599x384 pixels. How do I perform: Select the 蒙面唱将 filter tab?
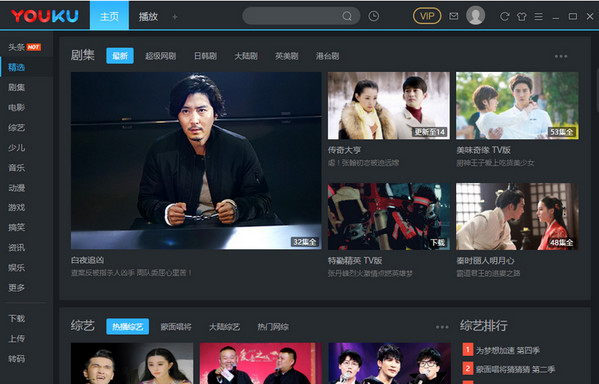point(176,327)
